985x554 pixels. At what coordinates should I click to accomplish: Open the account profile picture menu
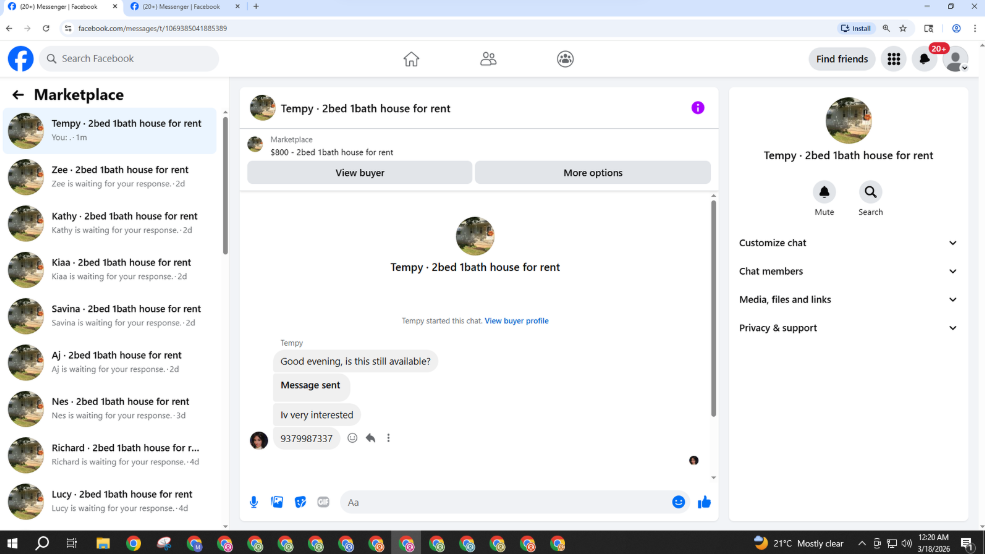pos(955,59)
